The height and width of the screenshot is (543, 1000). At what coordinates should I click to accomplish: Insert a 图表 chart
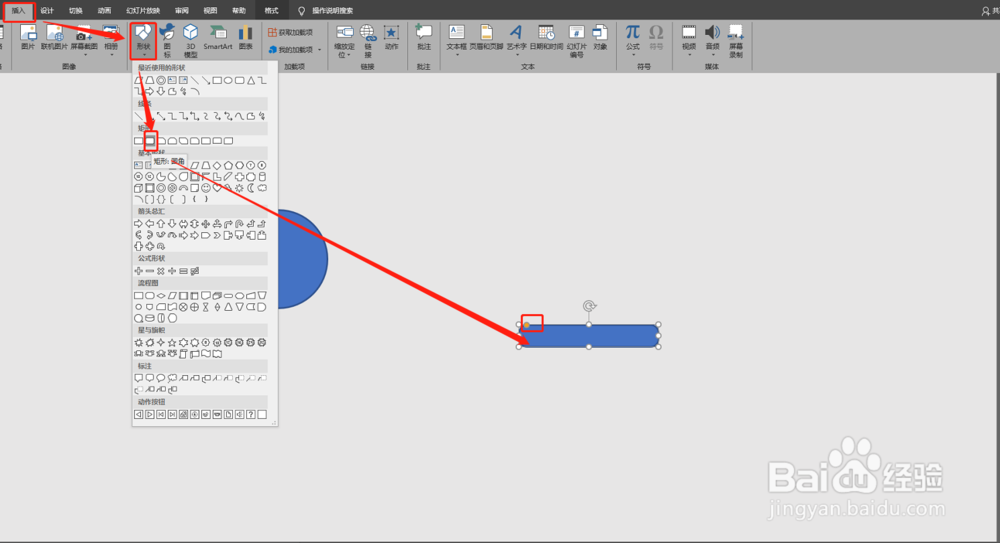pyautogui.click(x=246, y=38)
